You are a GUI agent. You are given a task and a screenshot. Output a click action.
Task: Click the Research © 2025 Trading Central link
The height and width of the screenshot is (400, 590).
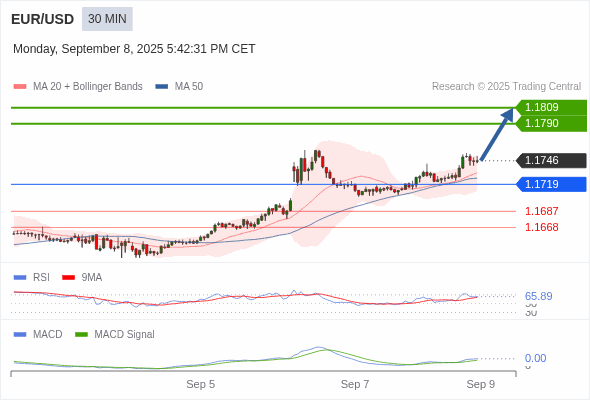[506, 87]
